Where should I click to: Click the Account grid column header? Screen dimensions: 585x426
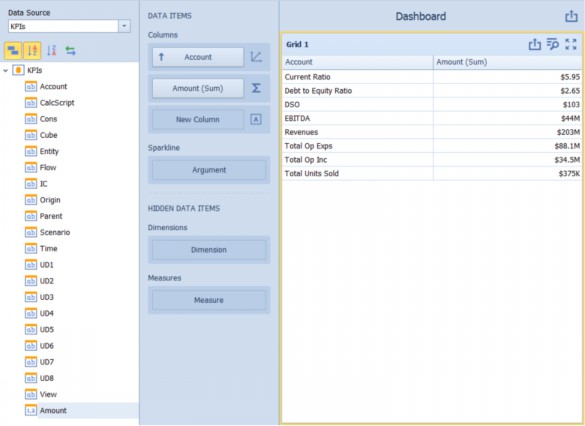coord(358,62)
